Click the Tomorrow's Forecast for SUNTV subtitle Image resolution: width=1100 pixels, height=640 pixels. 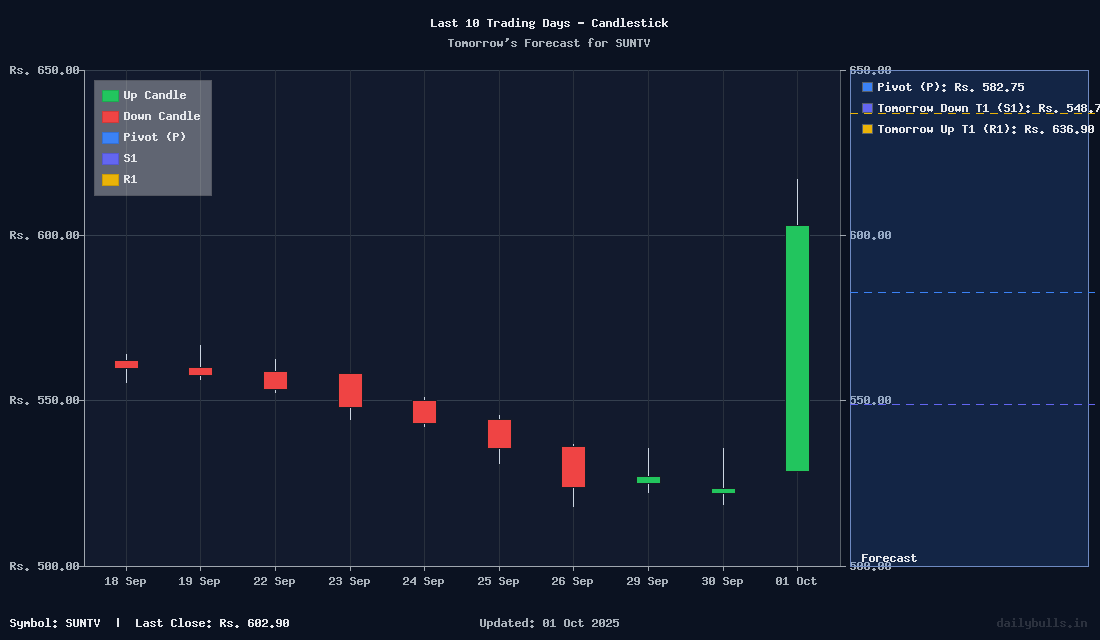549,43
